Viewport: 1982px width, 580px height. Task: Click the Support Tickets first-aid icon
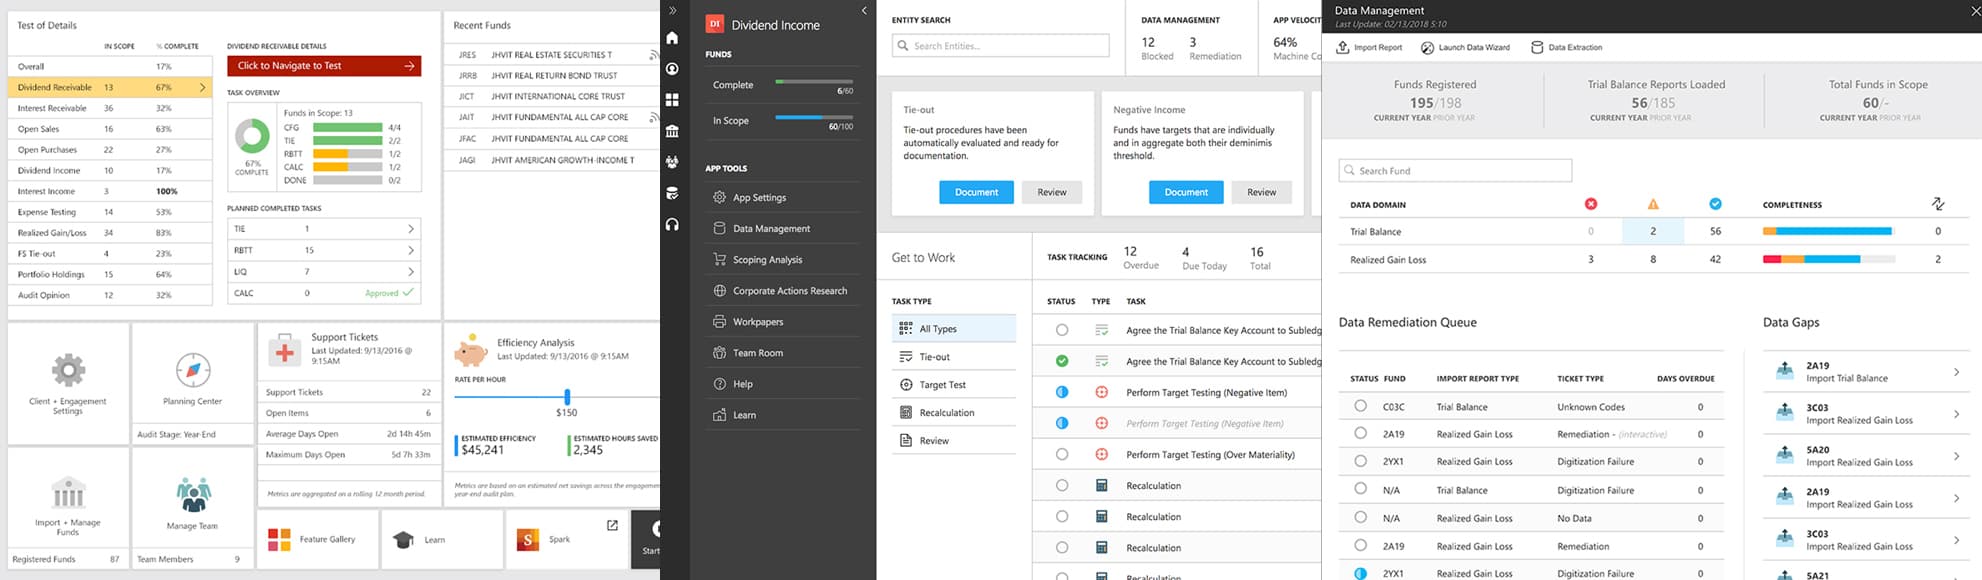(x=285, y=351)
